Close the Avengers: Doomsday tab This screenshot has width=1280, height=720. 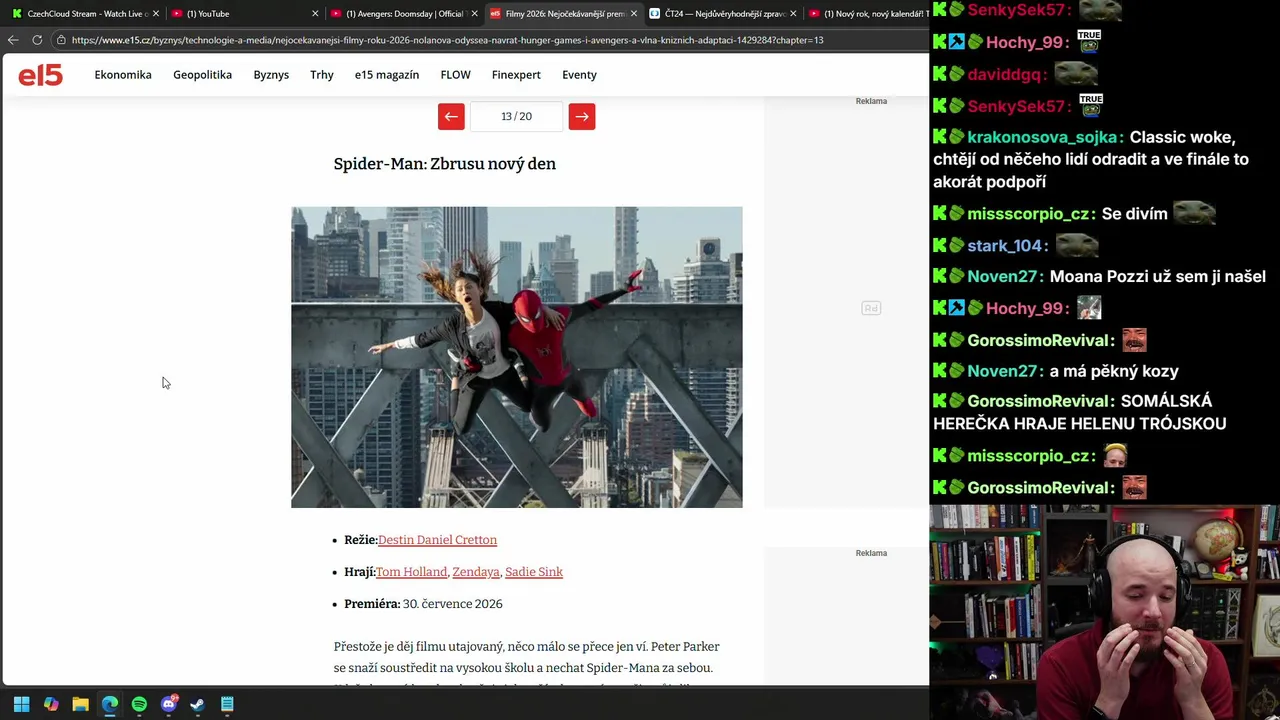475,14
